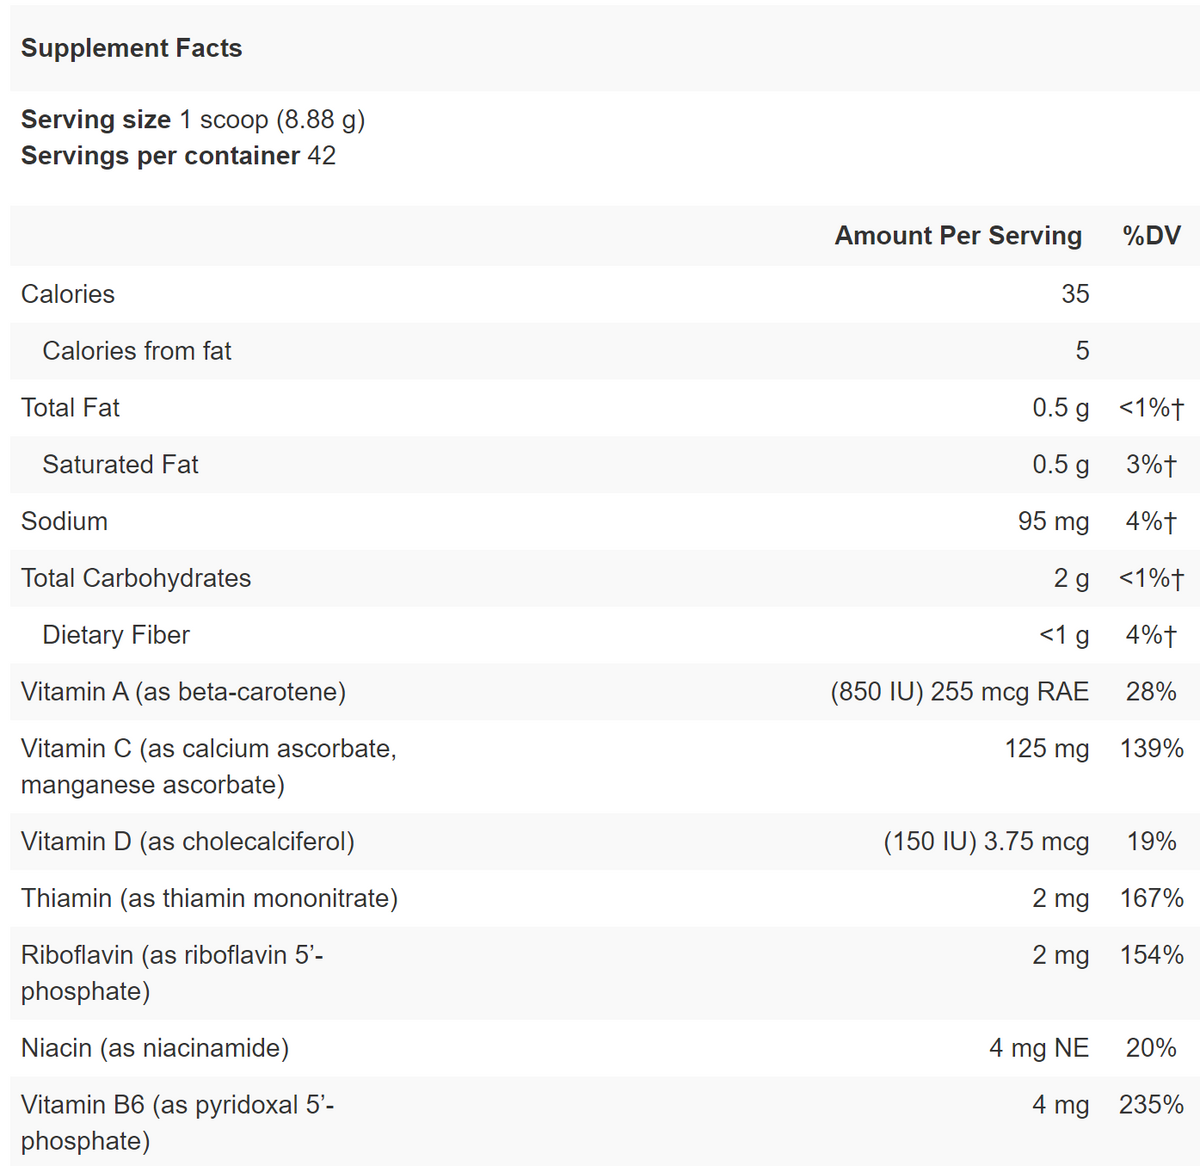Screen dimensions: 1200x1166
Task: Select the Vitamin D cholecalciferol label
Action: (x=188, y=841)
